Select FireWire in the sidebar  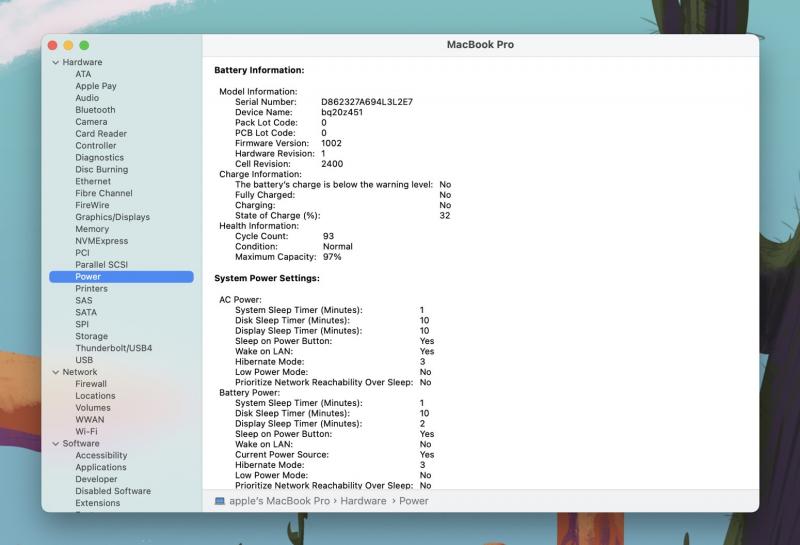92,205
